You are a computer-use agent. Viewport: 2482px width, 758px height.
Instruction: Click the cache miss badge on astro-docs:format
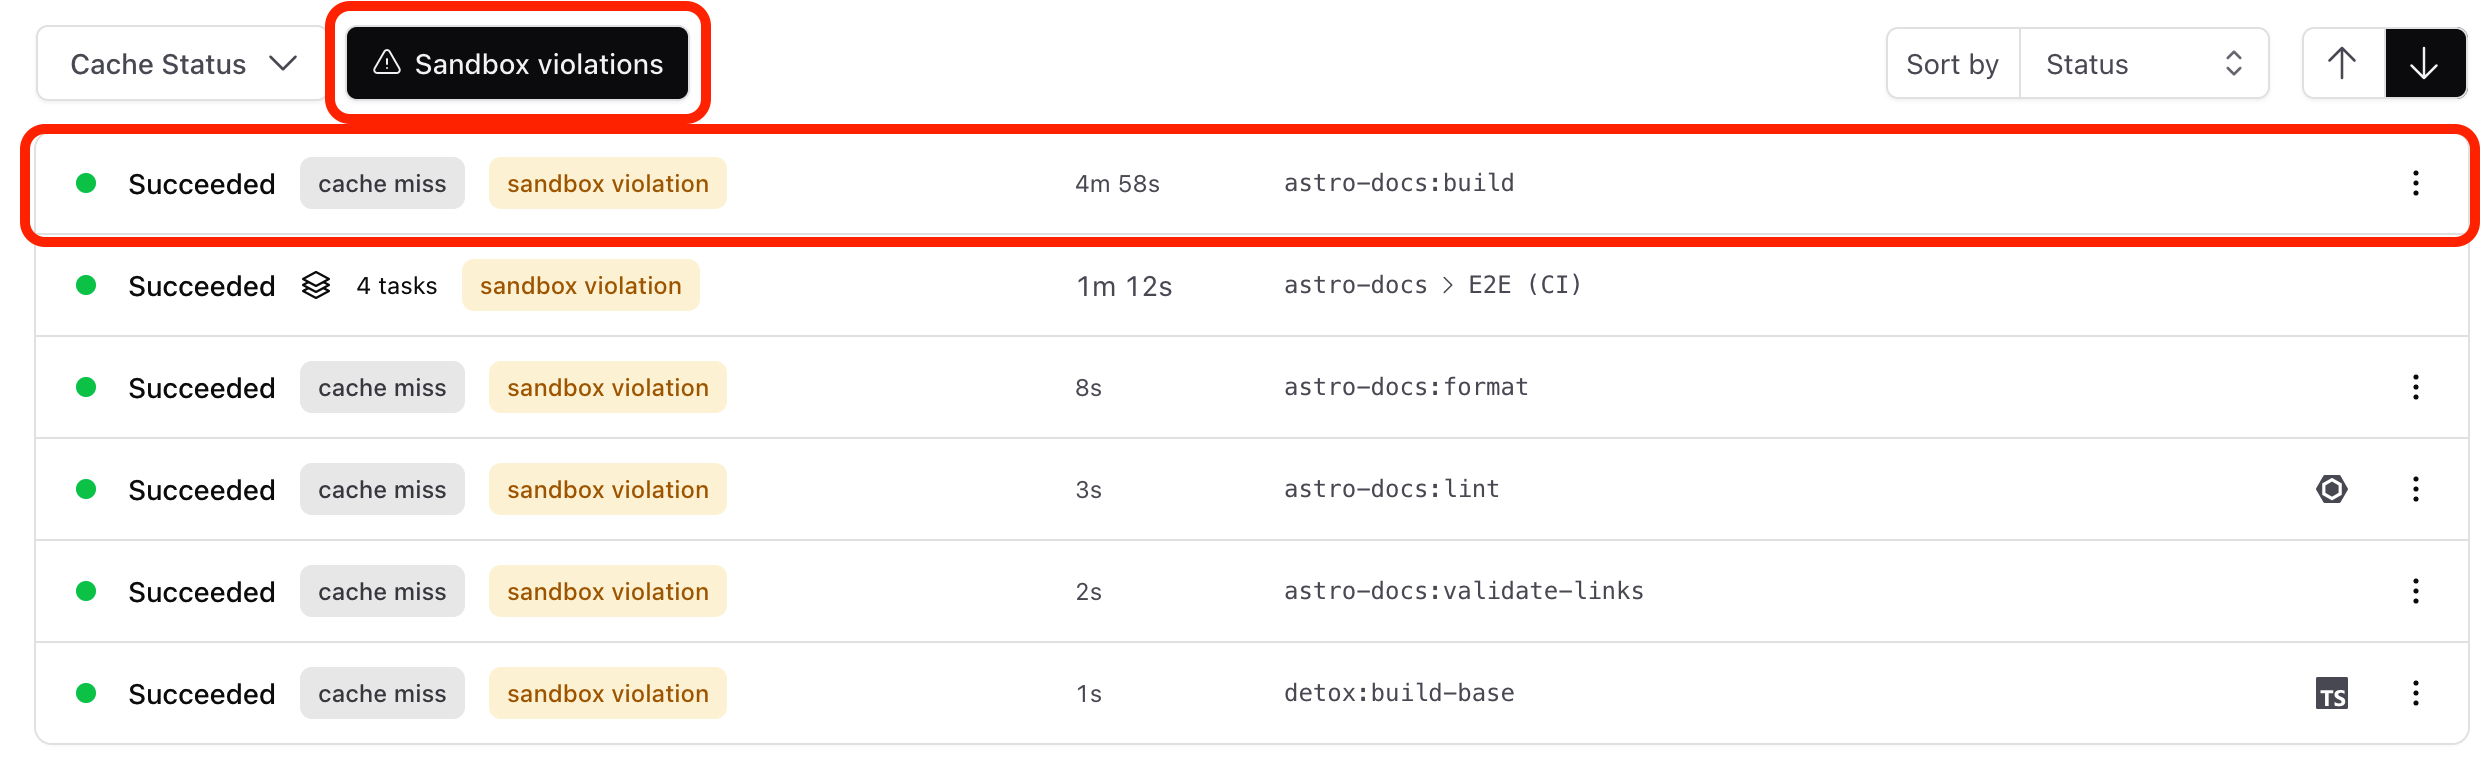coord(382,387)
